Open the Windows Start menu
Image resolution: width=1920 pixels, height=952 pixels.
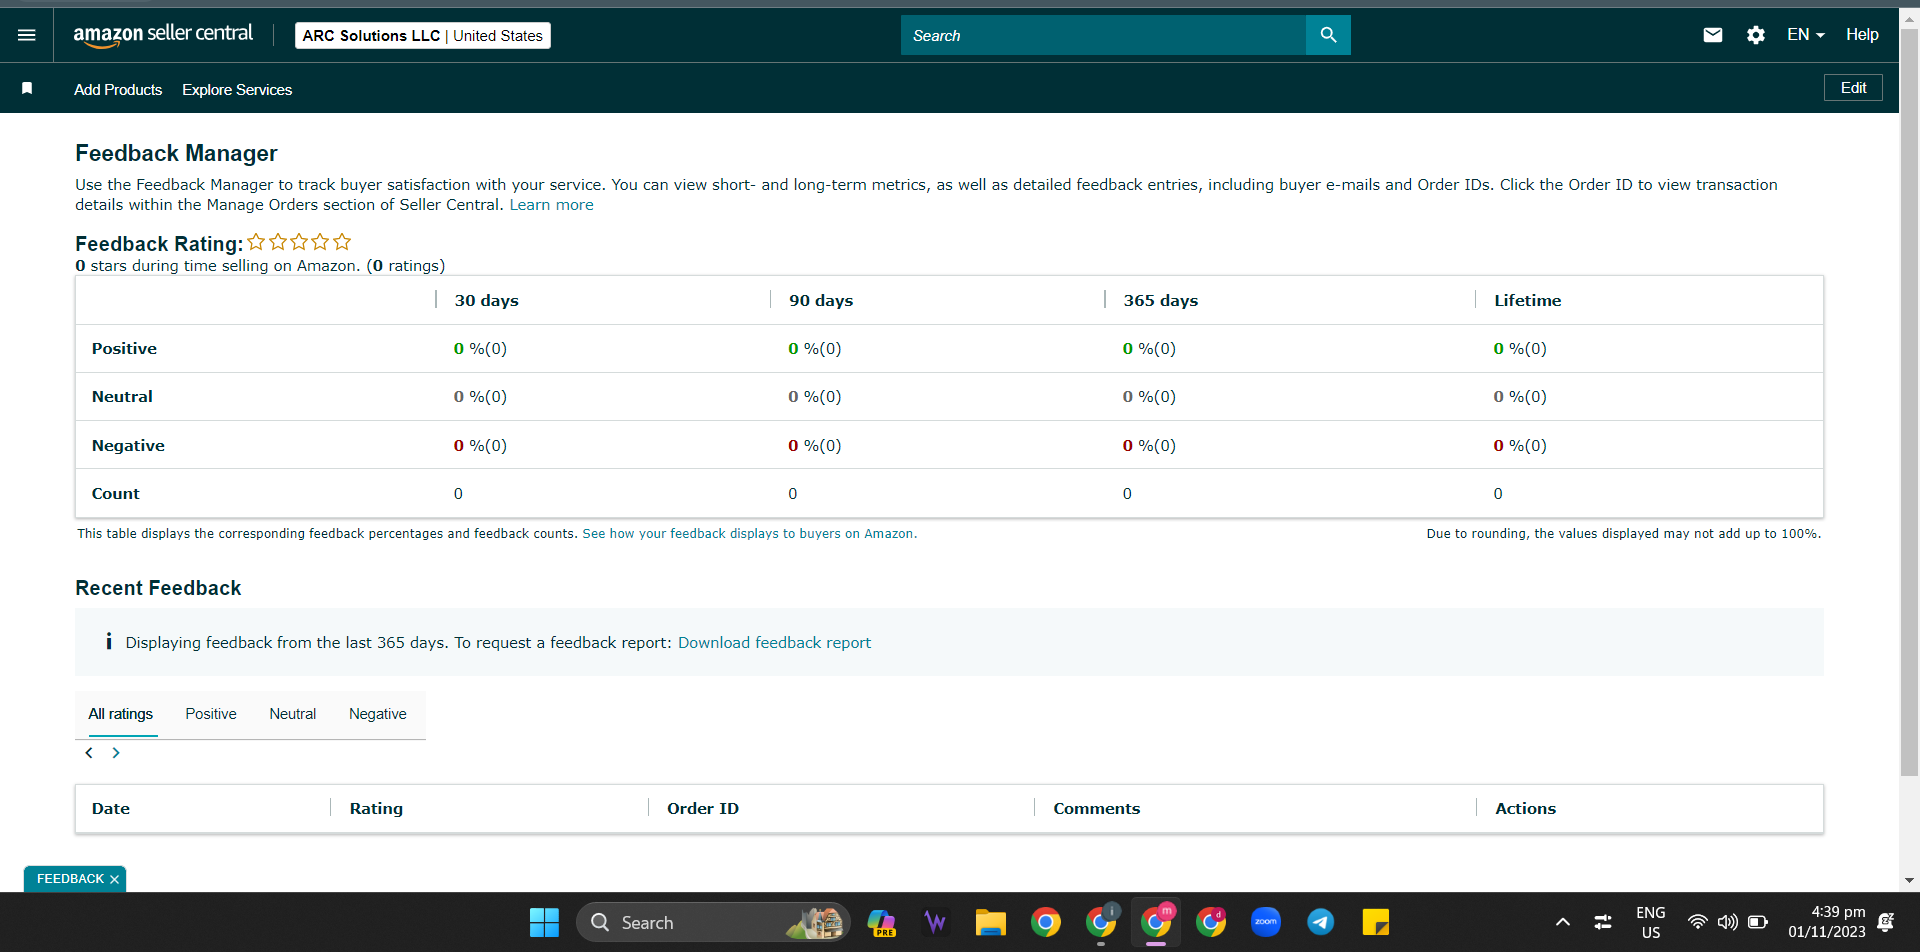(544, 922)
